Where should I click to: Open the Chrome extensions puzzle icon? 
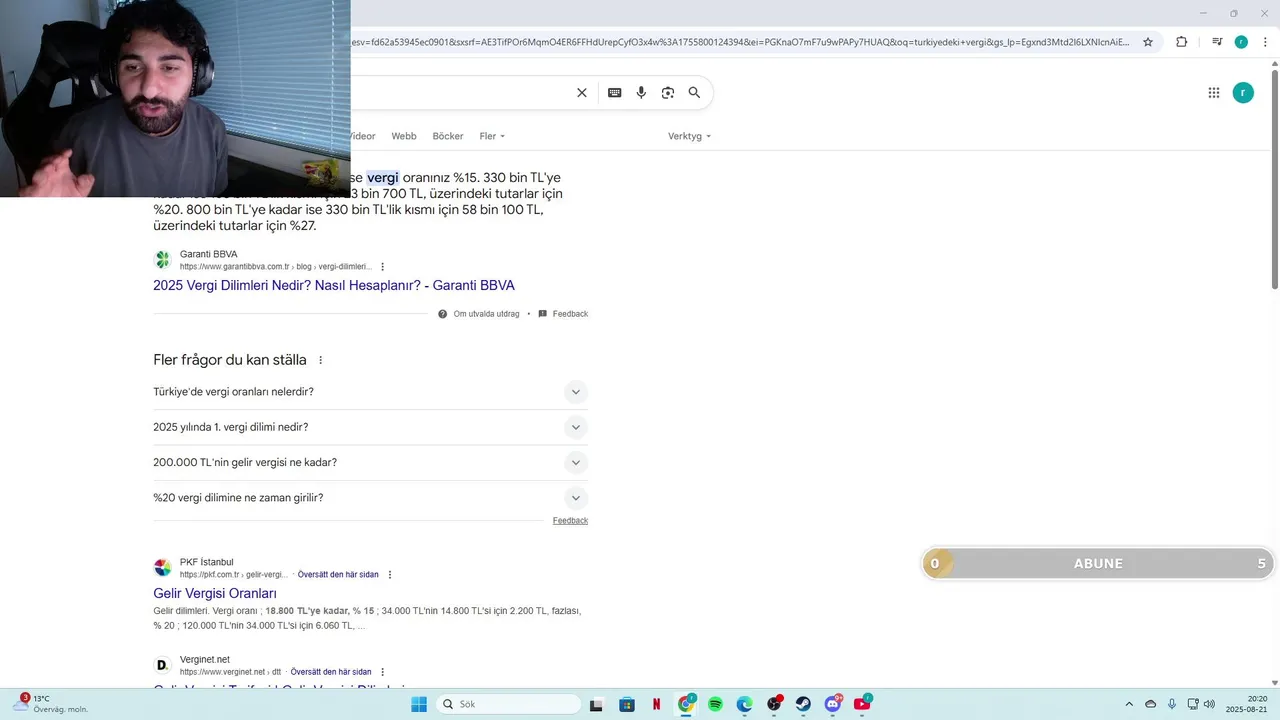click(x=1182, y=42)
